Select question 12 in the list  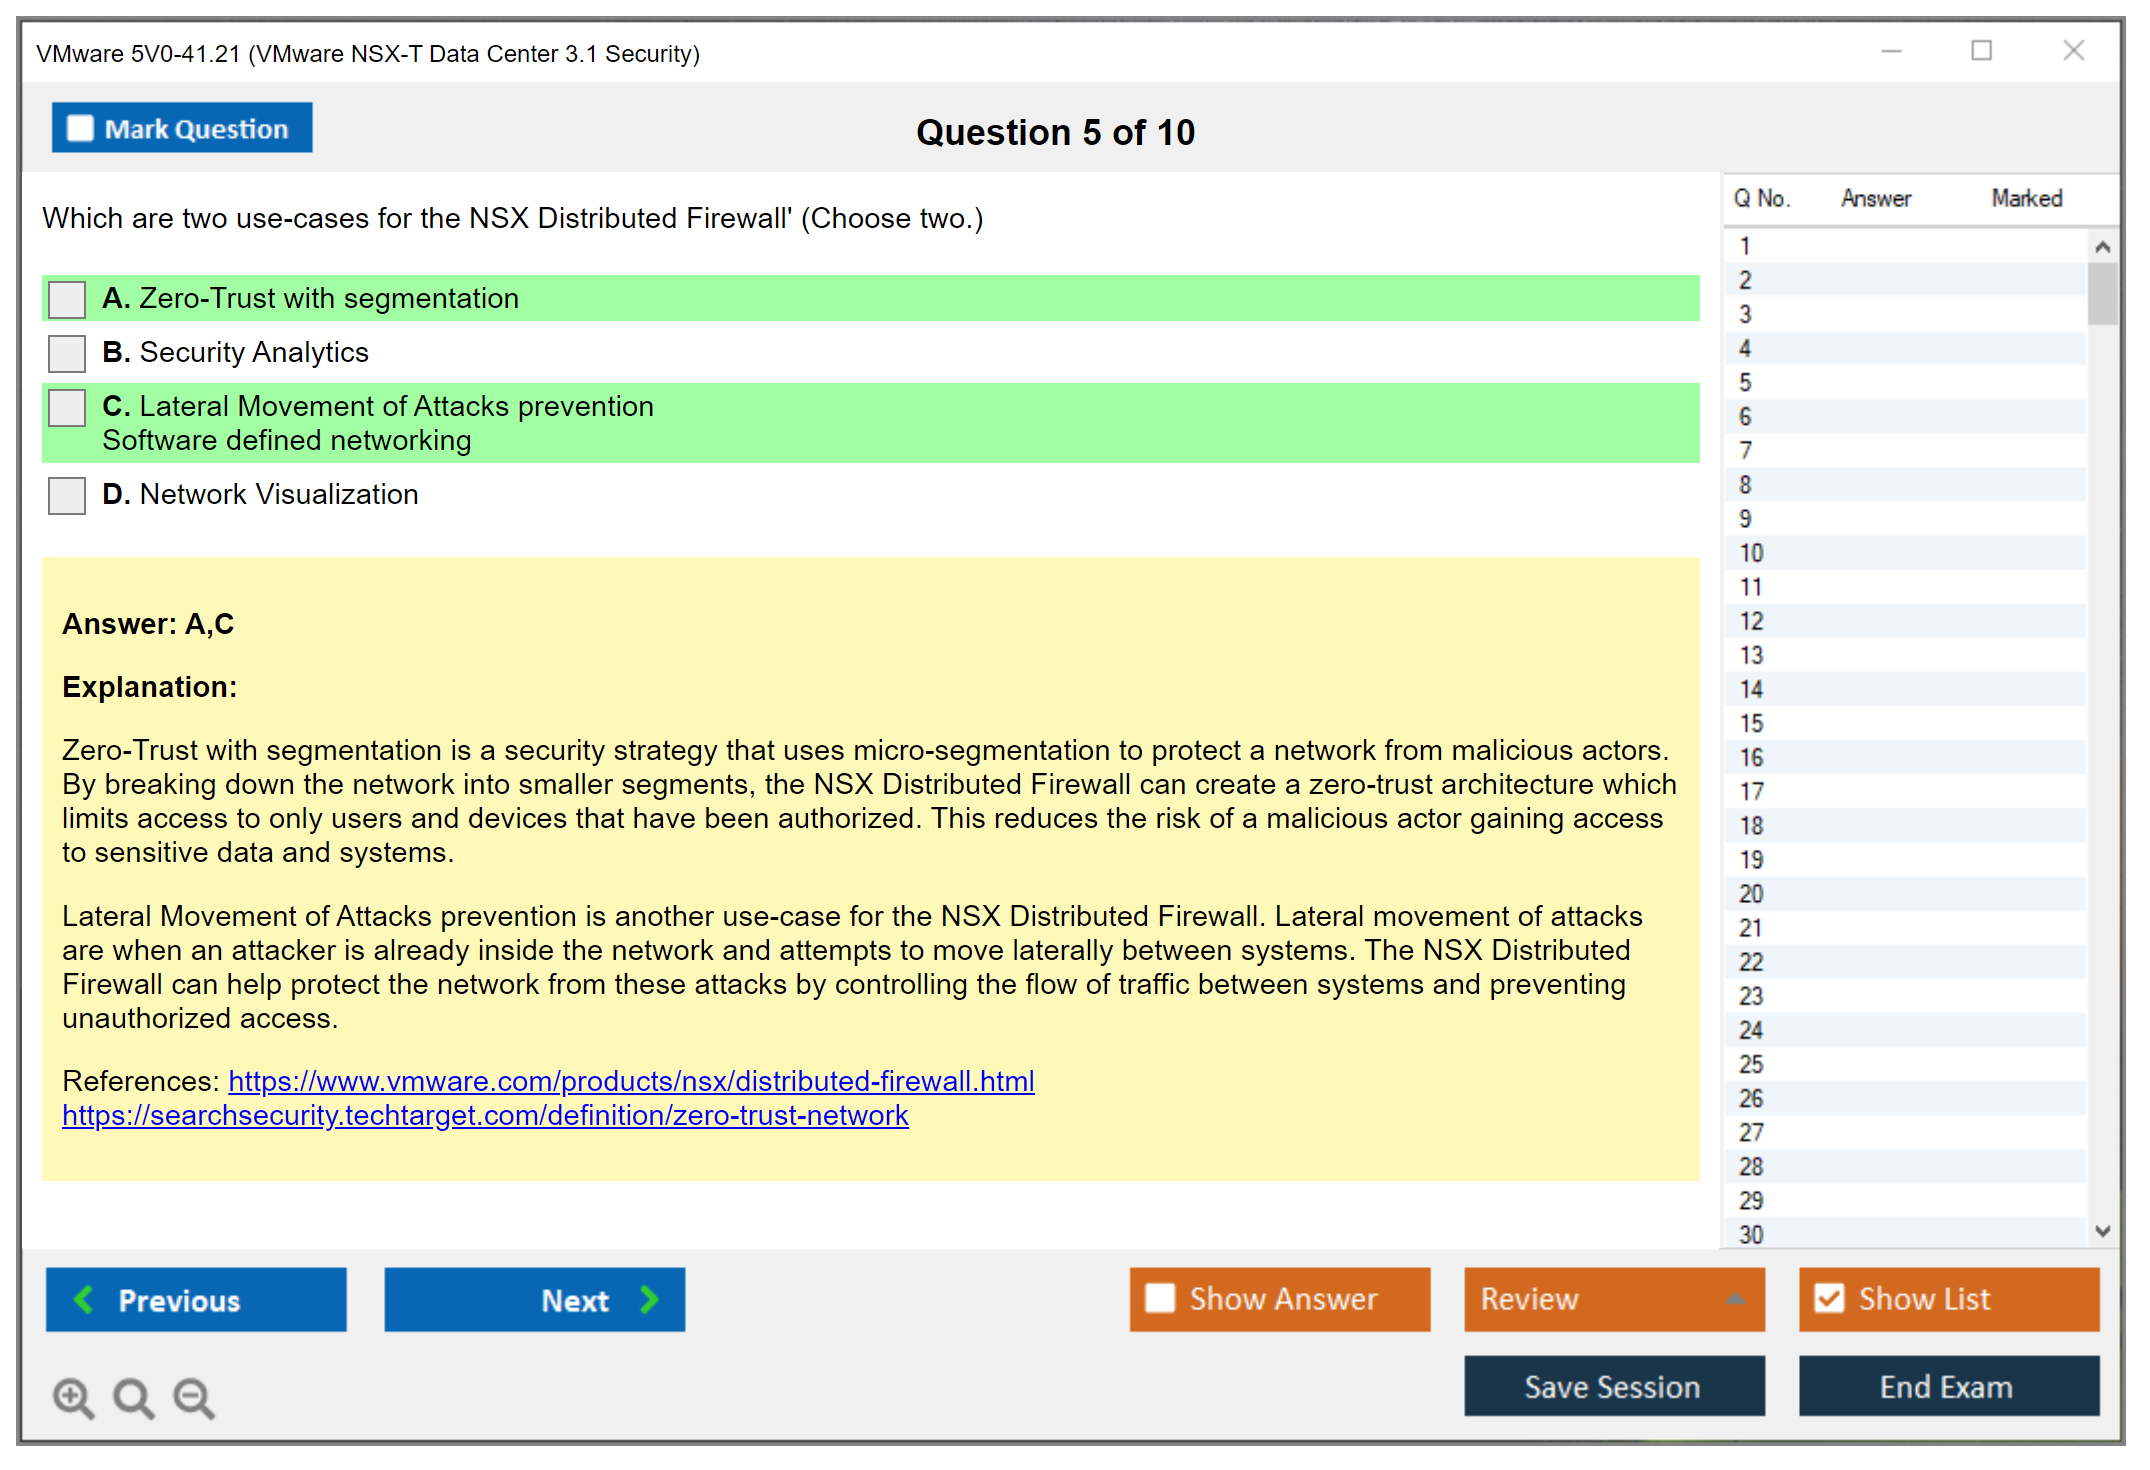[x=1751, y=621]
